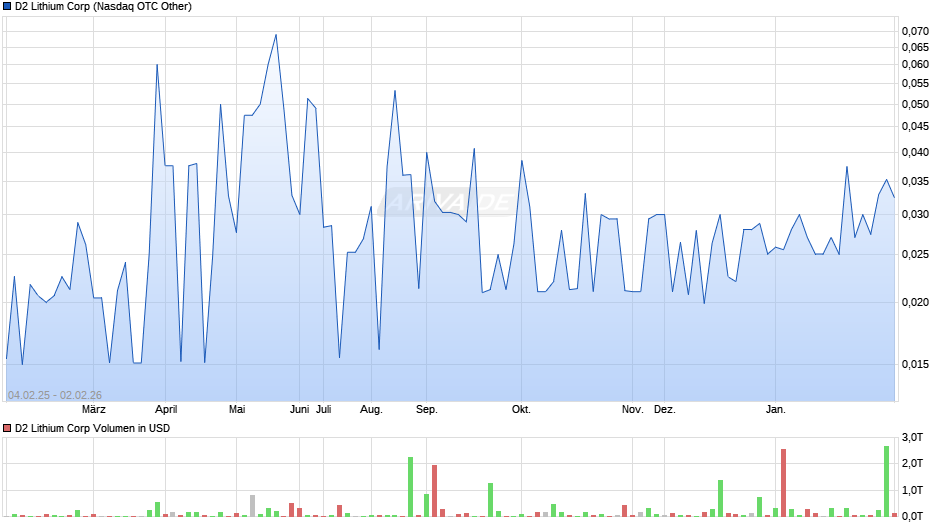
Task: Click the highest price peak in late May
Action: [276, 35]
